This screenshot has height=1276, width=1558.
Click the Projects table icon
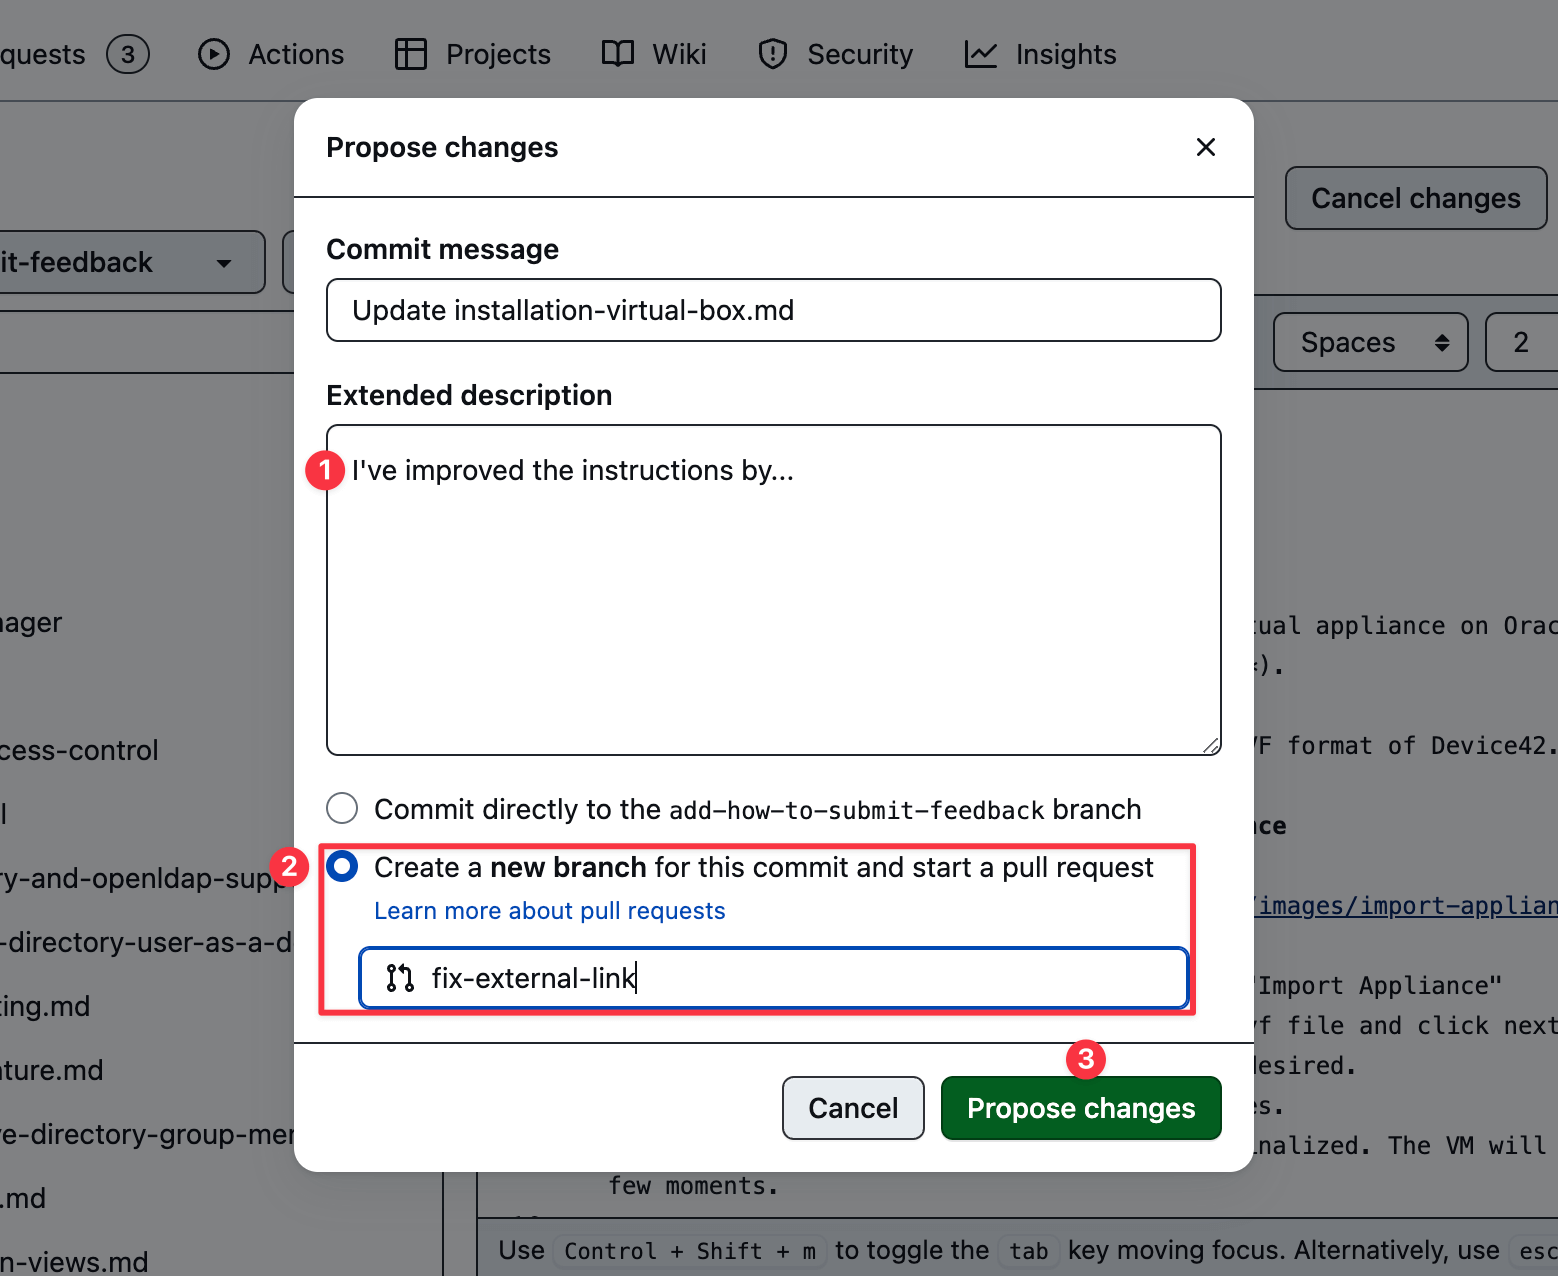point(410,54)
